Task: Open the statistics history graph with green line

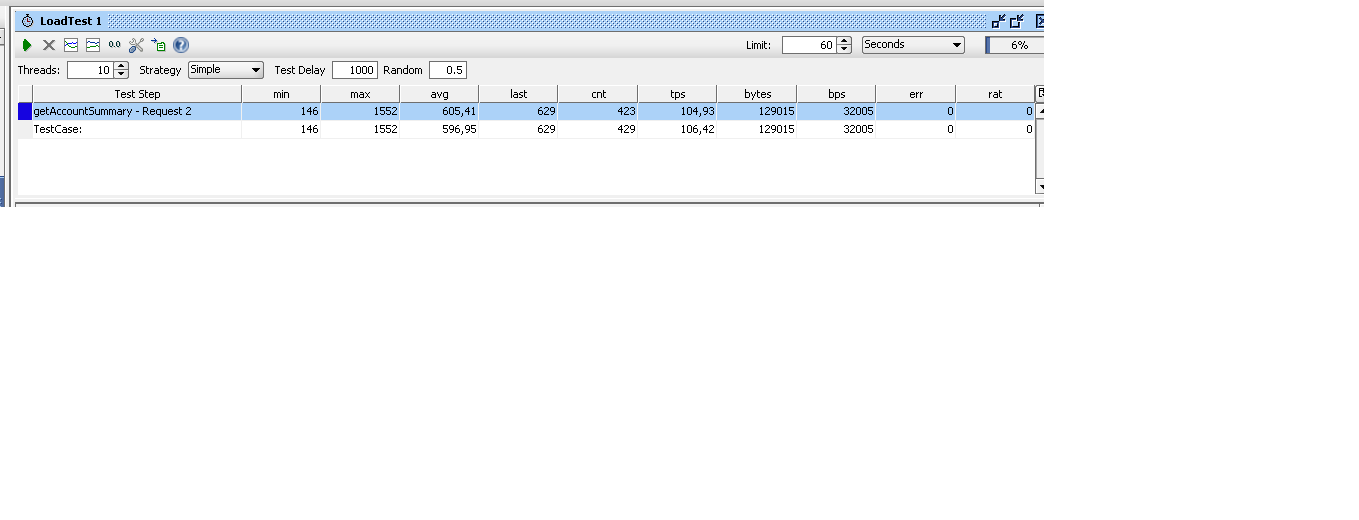Action: coord(93,45)
